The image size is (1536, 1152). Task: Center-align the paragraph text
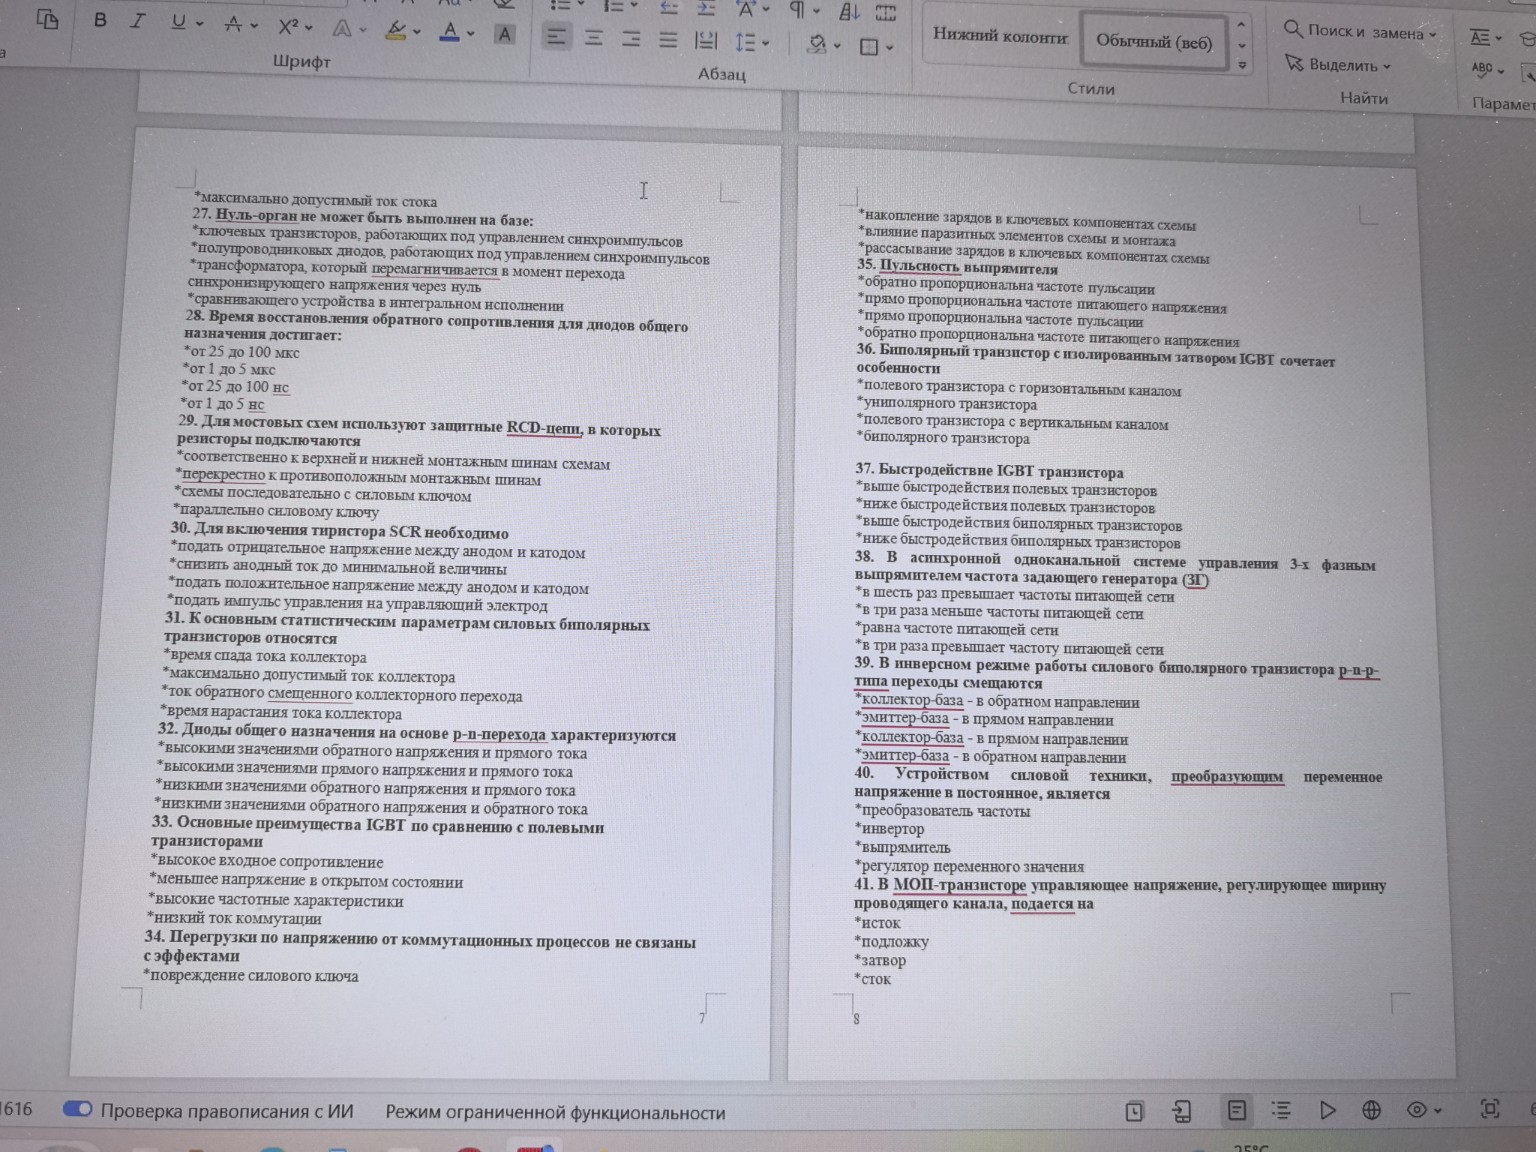[x=594, y=39]
